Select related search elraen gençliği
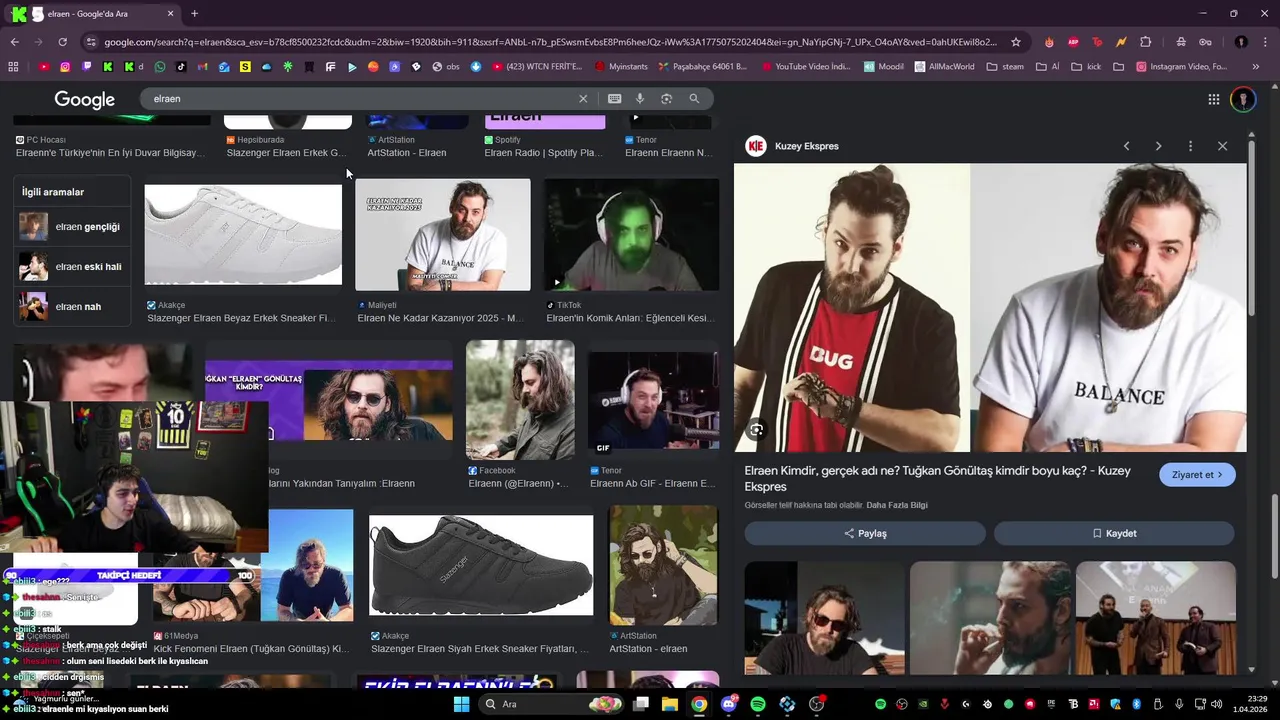Screen dimensions: 1280x720 tap(72, 227)
